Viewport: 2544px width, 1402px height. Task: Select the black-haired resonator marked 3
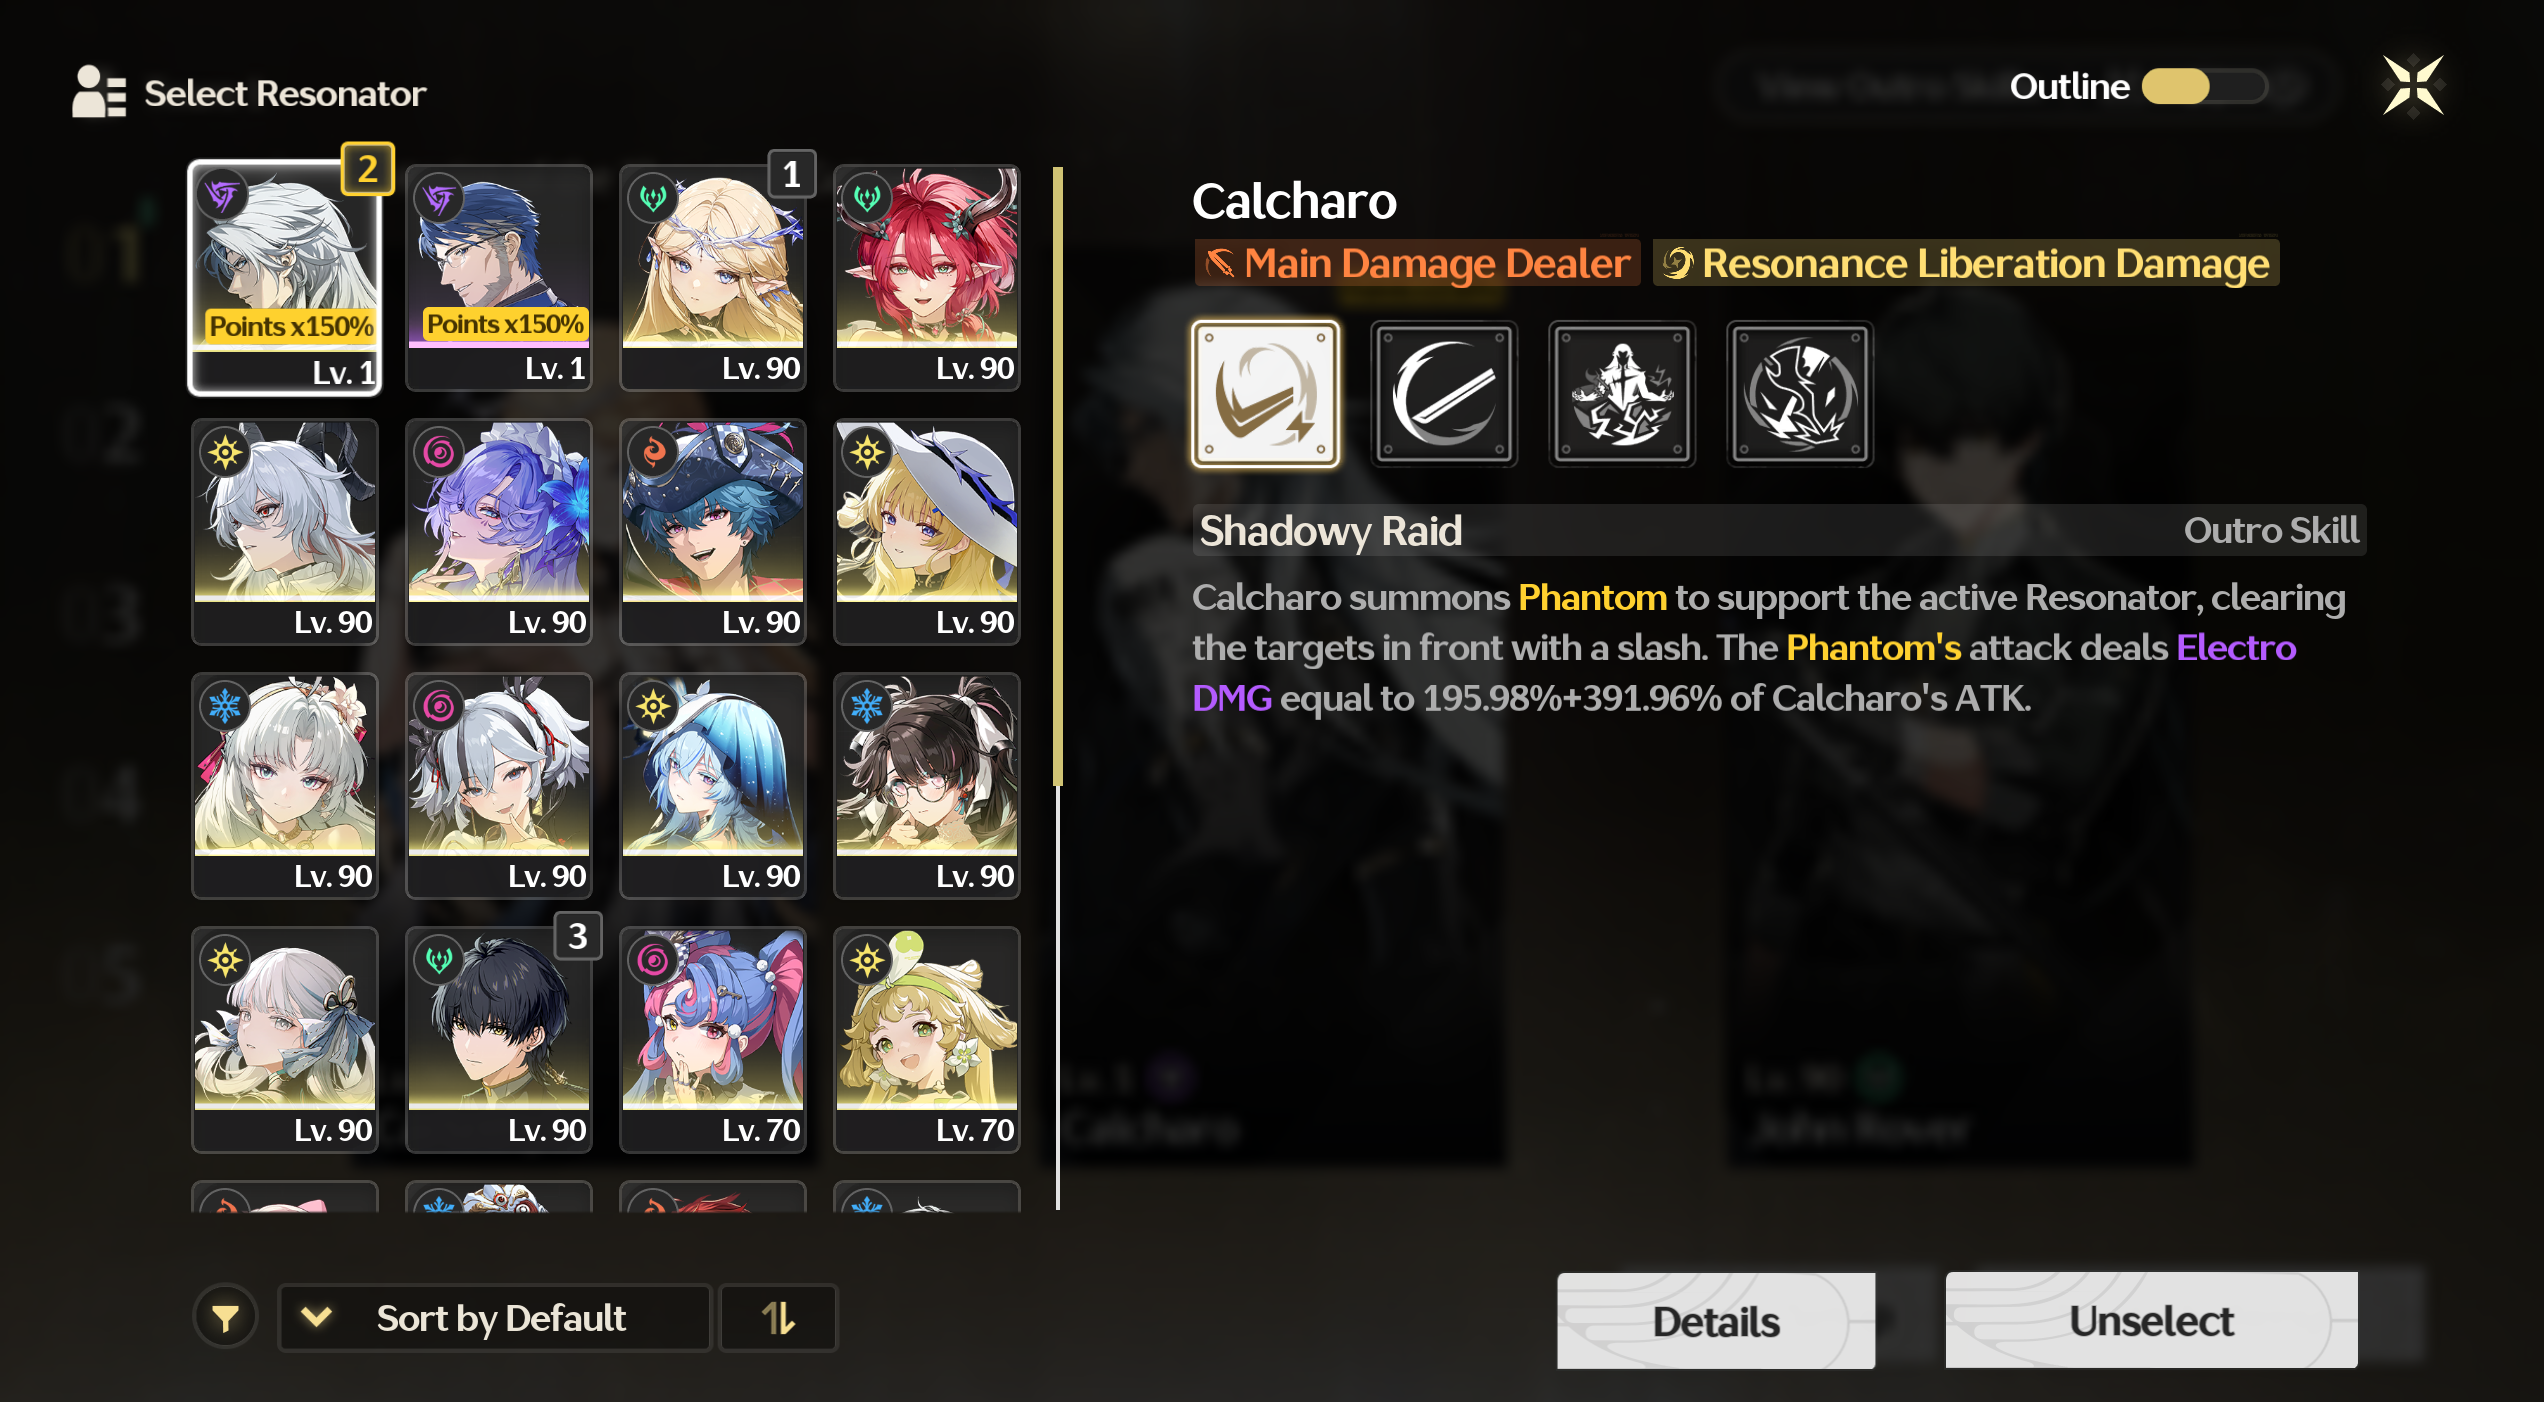pos(499,1040)
